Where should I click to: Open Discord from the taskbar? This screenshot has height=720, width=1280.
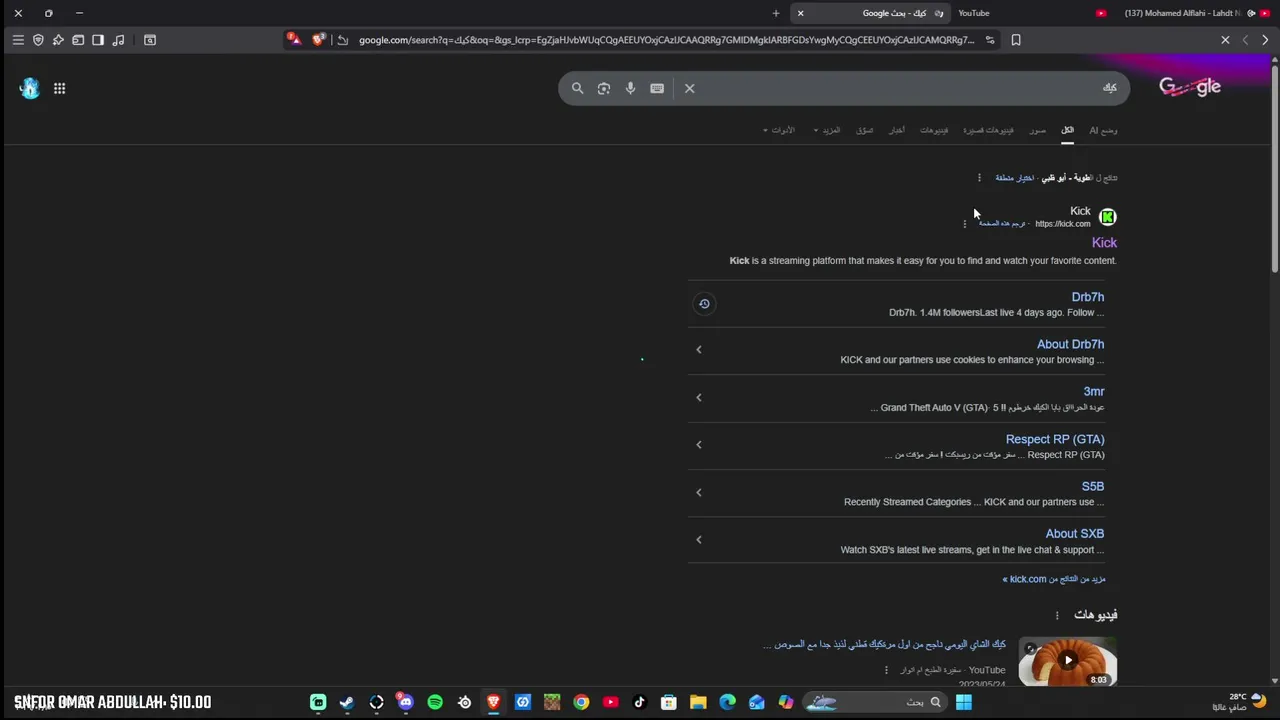coord(405,702)
